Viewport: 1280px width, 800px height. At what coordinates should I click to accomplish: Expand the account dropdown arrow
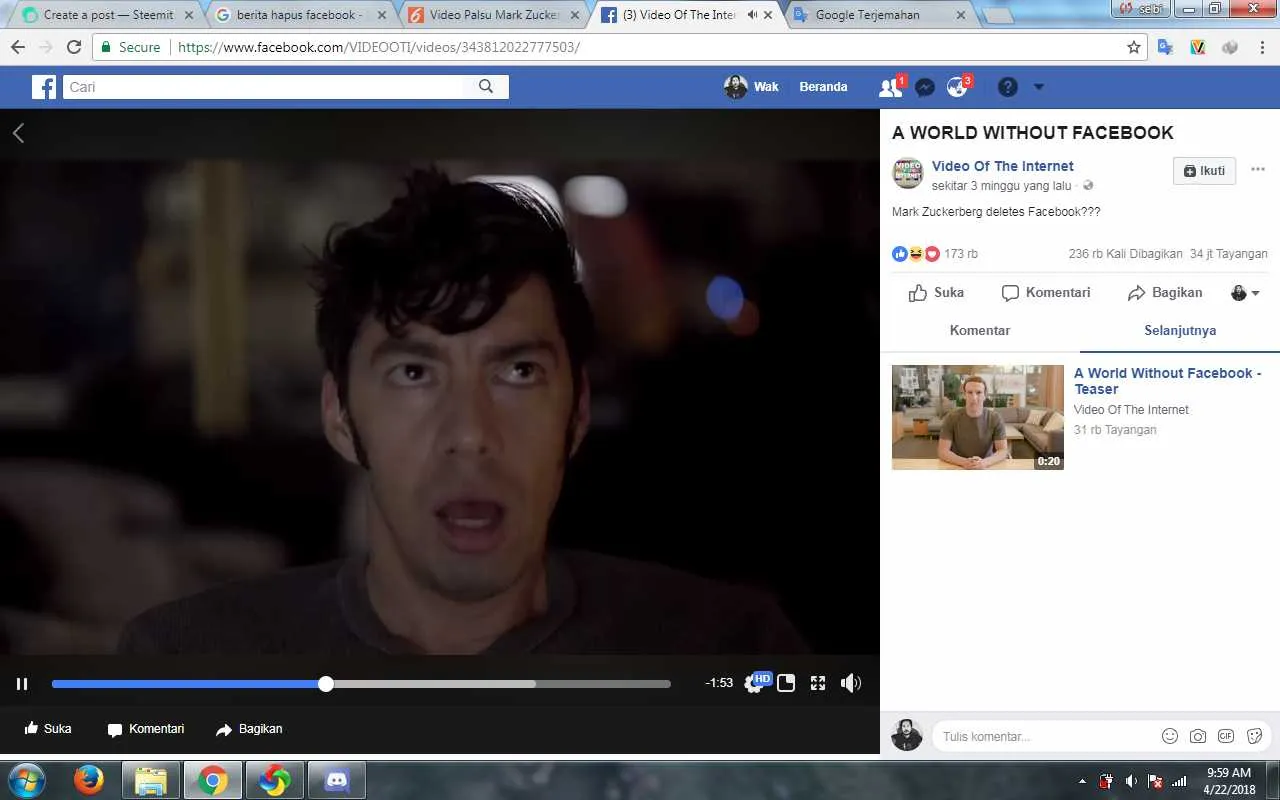[1038, 87]
